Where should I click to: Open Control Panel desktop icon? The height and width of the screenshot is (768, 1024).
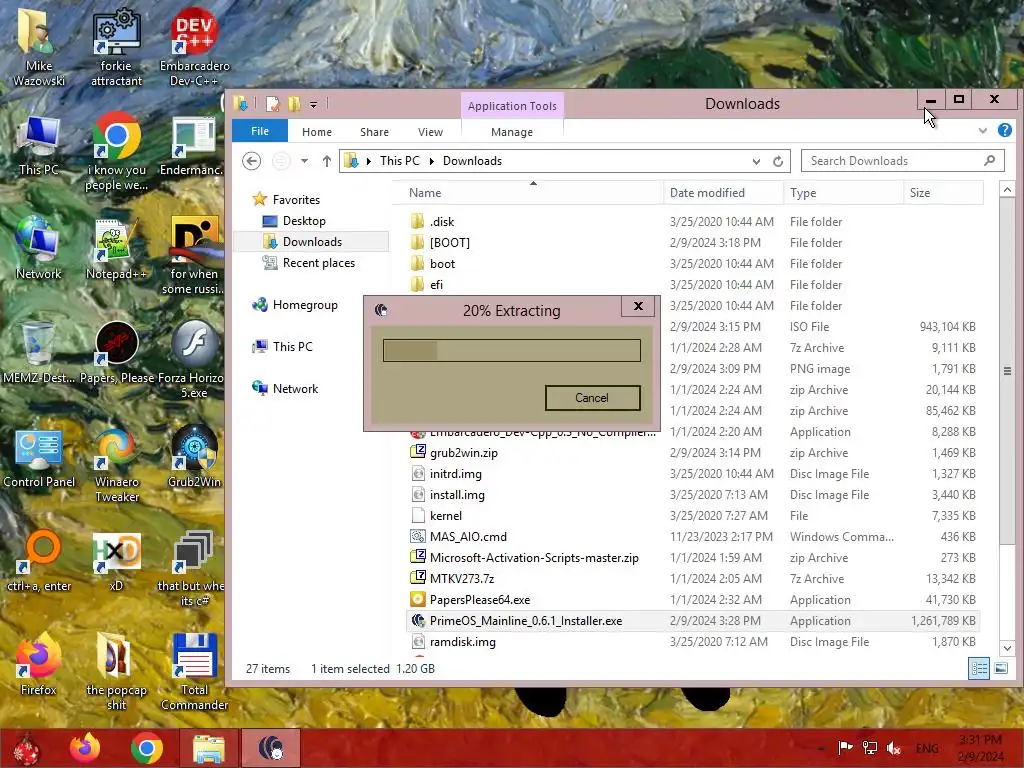39,458
